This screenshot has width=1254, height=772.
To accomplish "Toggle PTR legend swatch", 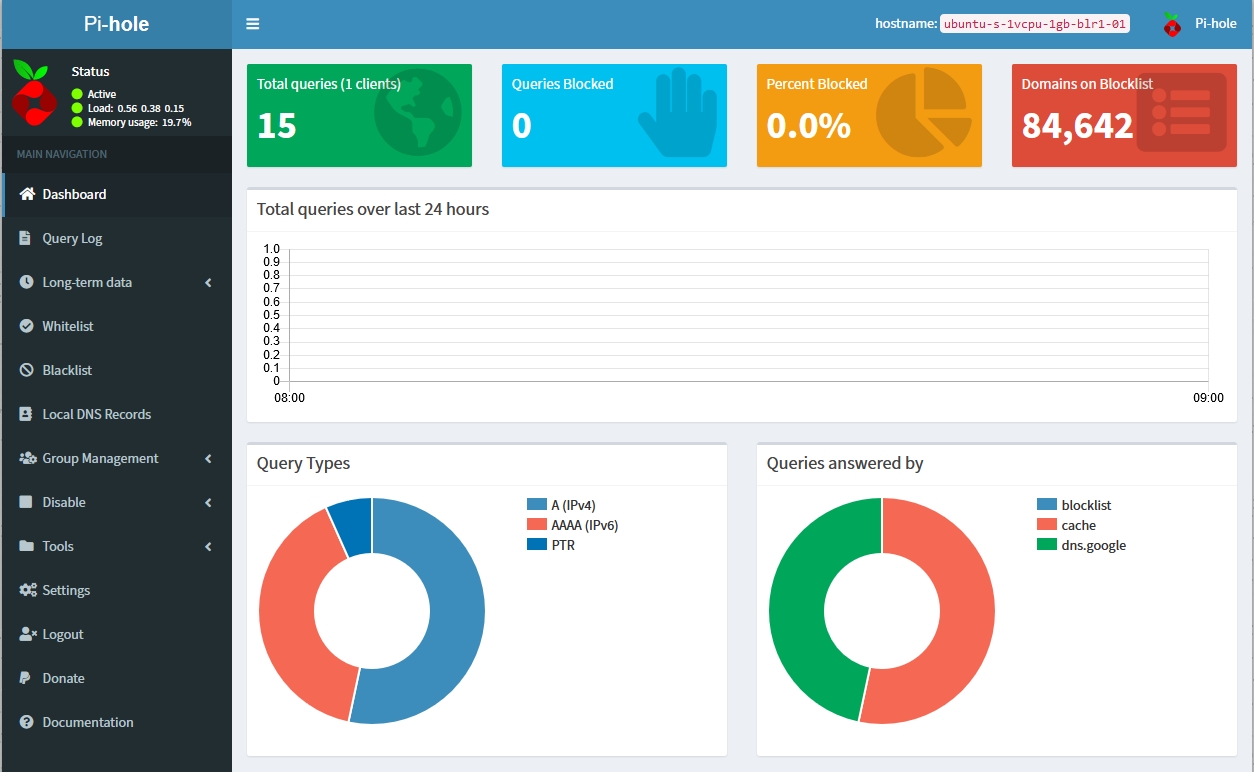I will (x=537, y=545).
